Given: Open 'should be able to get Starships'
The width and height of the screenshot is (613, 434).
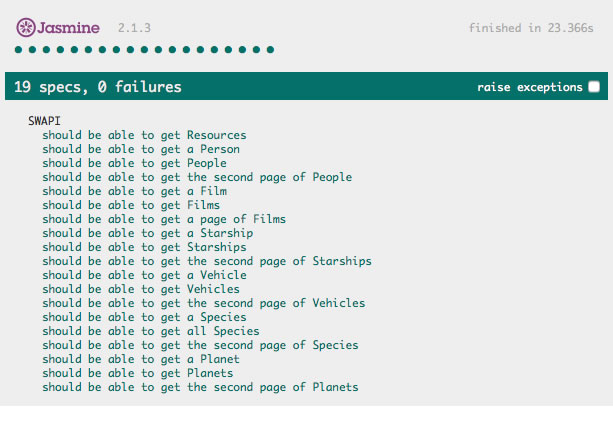Looking at the screenshot, I should coord(144,247).
